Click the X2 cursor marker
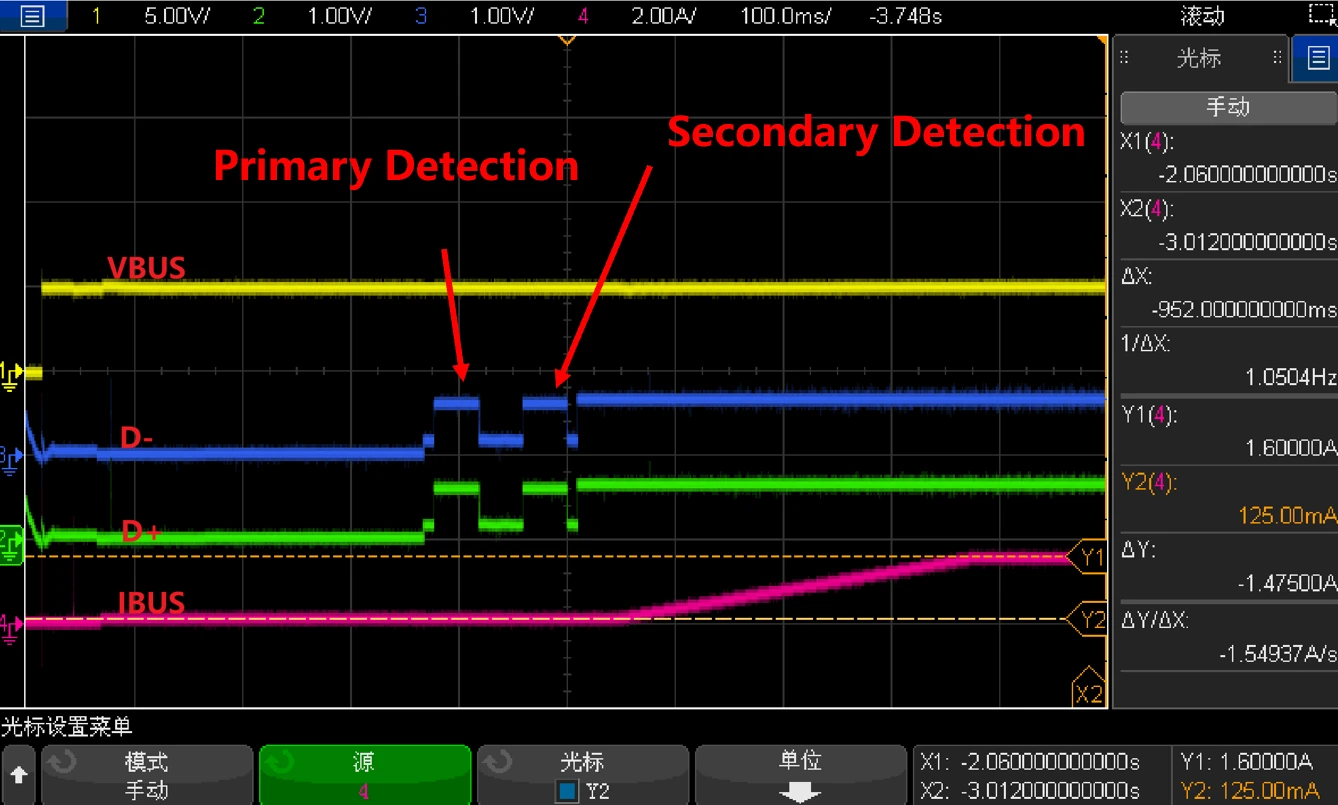 1088,692
